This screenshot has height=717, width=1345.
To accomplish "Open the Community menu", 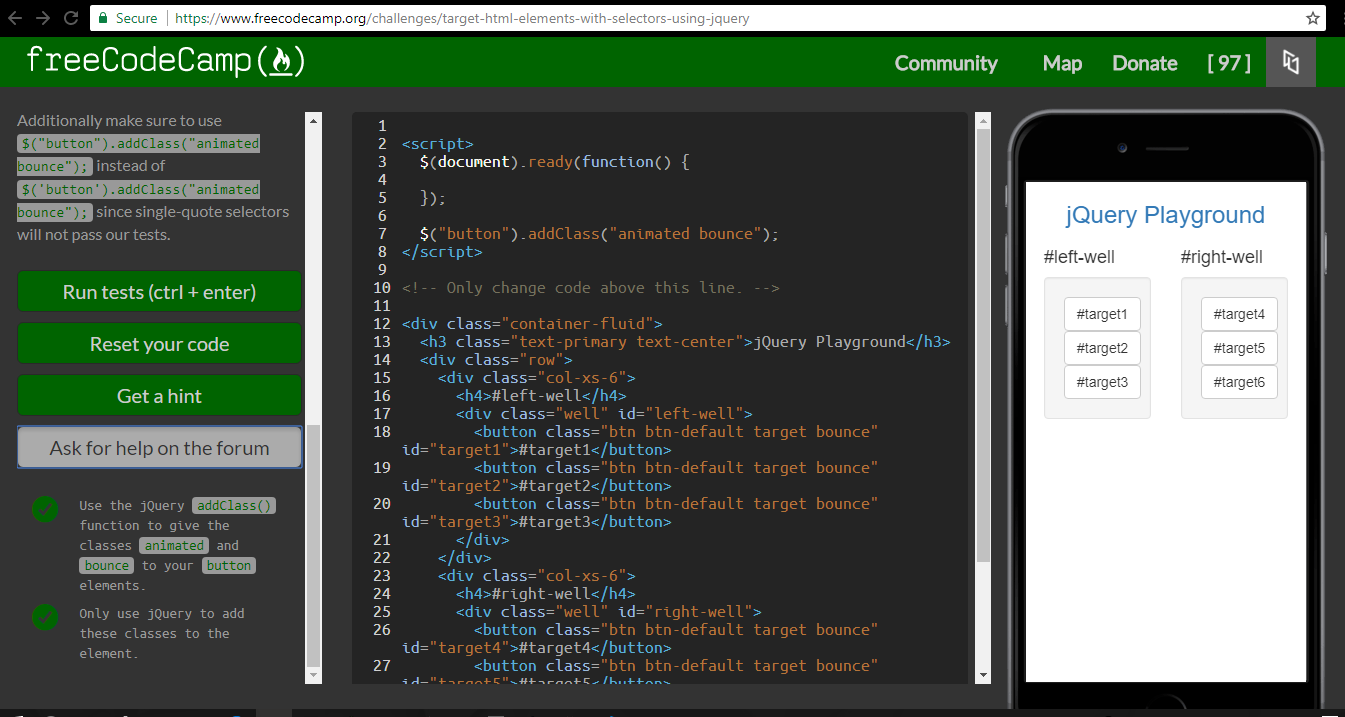I will coord(946,63).
